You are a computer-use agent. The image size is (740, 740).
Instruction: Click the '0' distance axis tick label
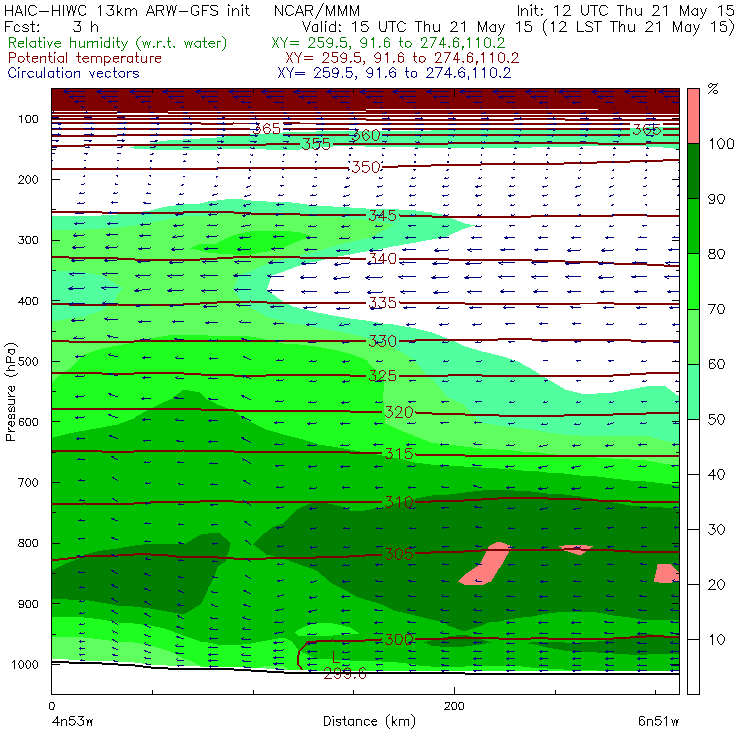coord(52,706)
